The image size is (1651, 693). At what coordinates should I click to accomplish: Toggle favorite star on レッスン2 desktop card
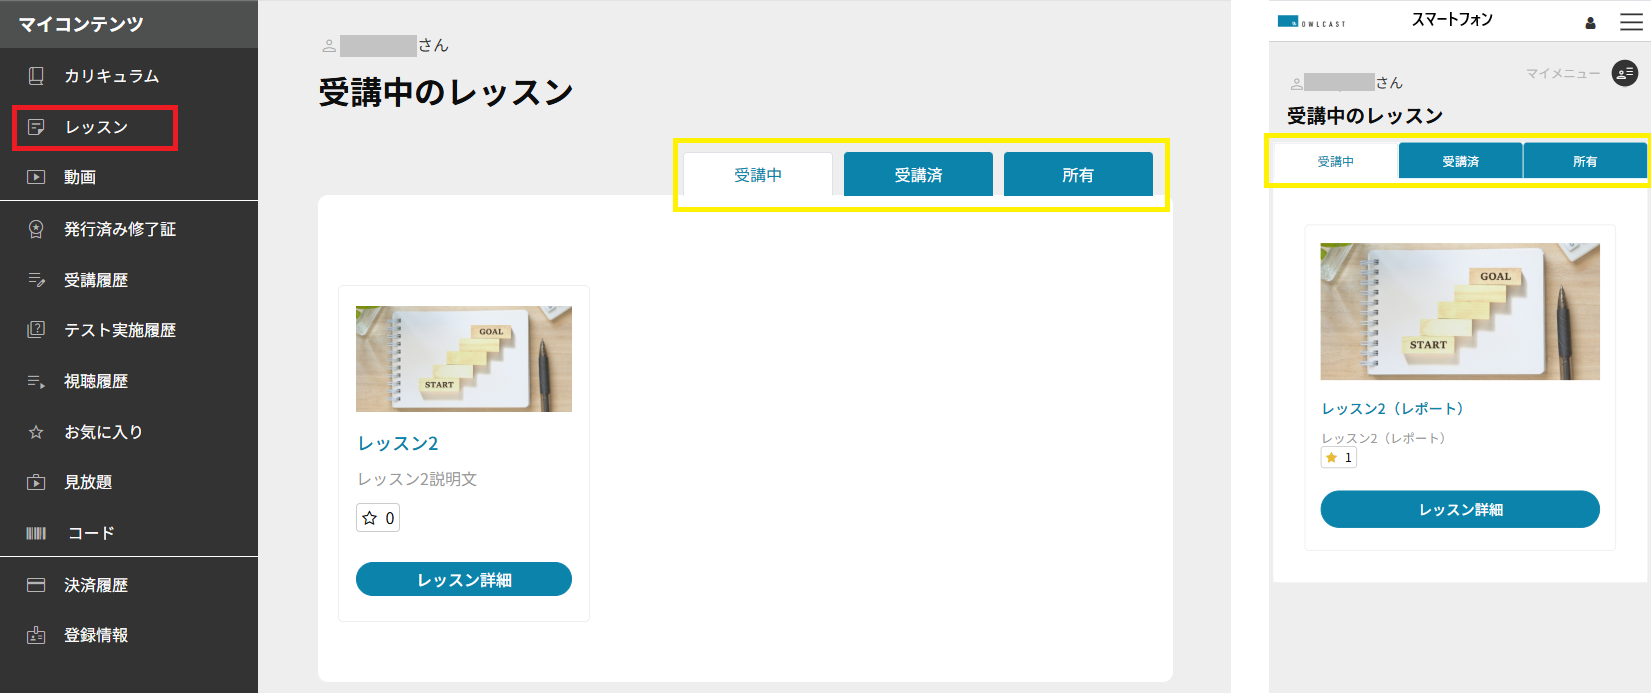pos(370,518)
